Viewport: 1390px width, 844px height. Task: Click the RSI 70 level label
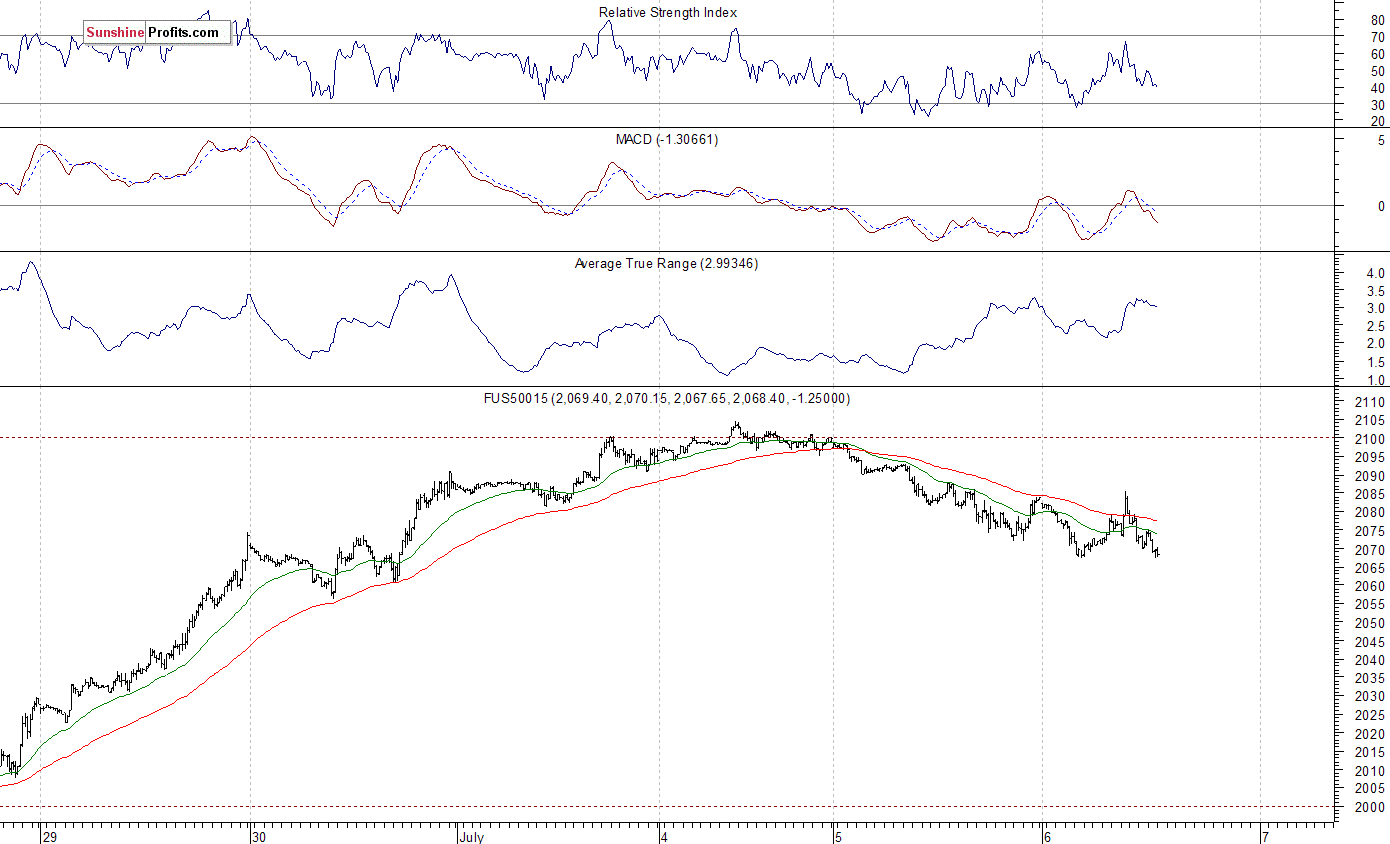[x=1377, y=37]
